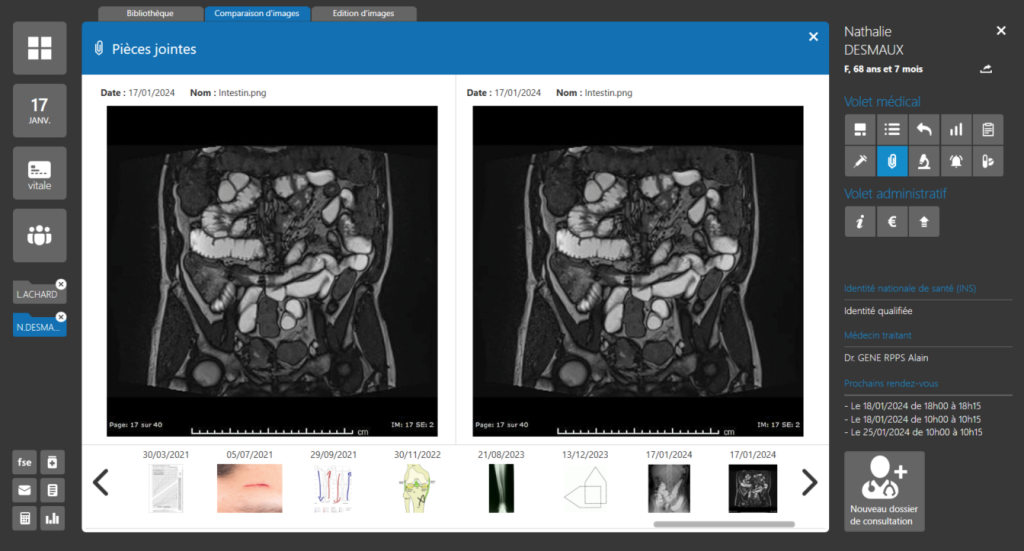Show next thumbnails with right arrow
This screenshot has height=551, width=1024.
coord(809,483)
